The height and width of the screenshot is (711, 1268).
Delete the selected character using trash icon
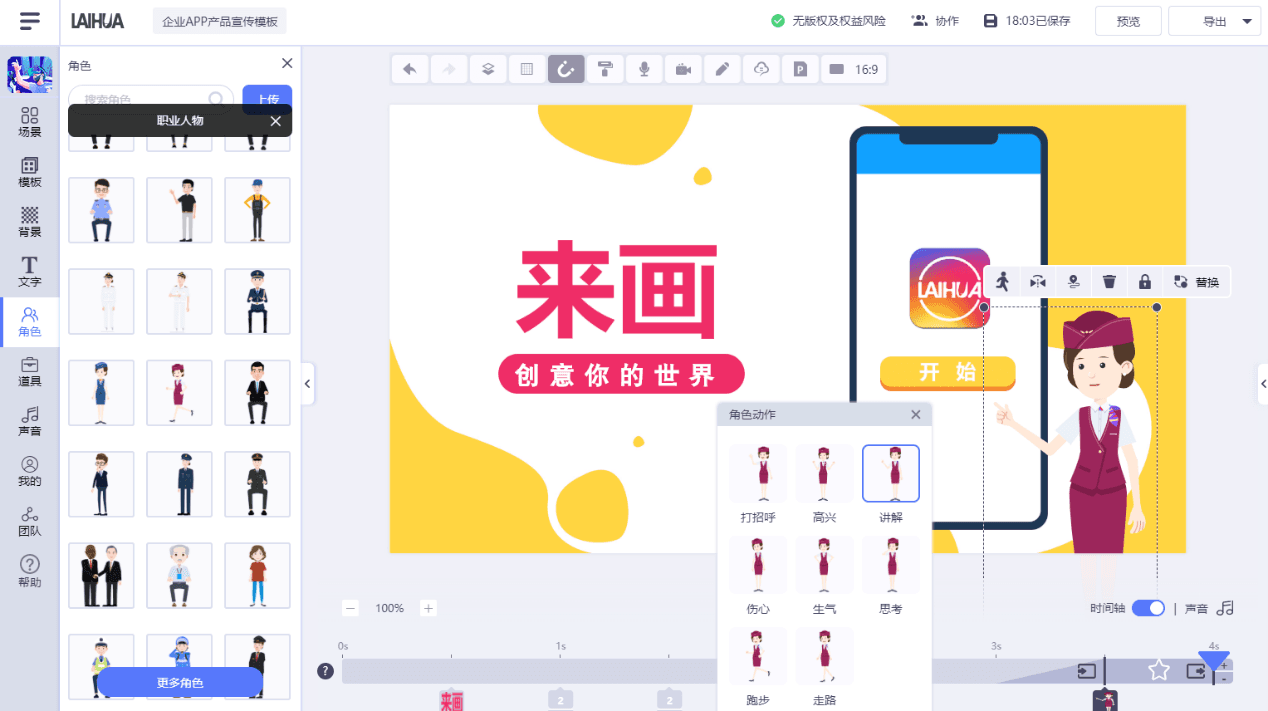click(x=1109, y=281)
